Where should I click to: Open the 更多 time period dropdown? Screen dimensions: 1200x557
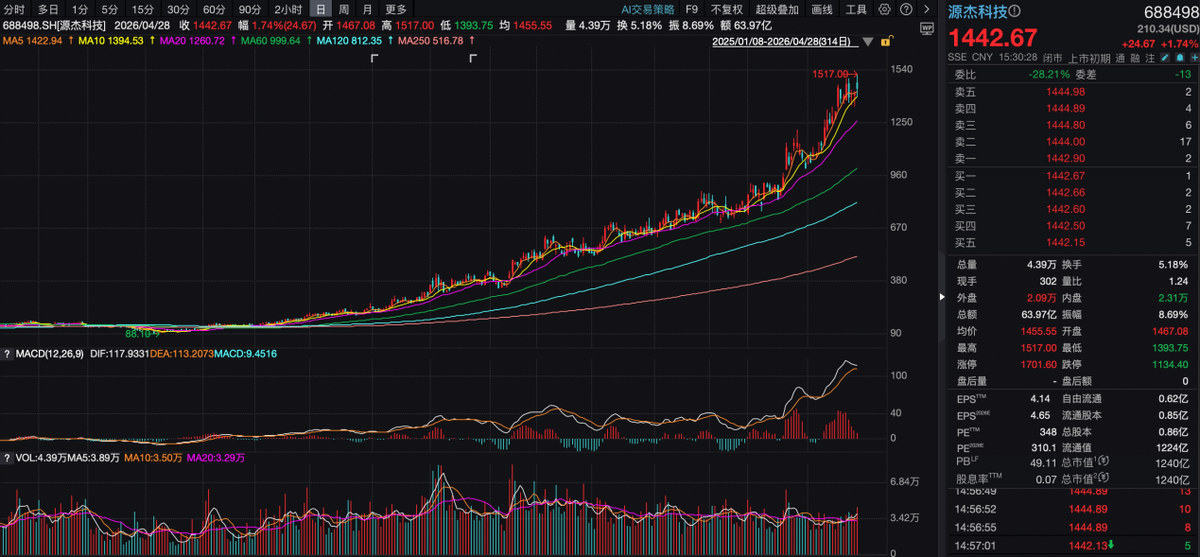(396, 9)
